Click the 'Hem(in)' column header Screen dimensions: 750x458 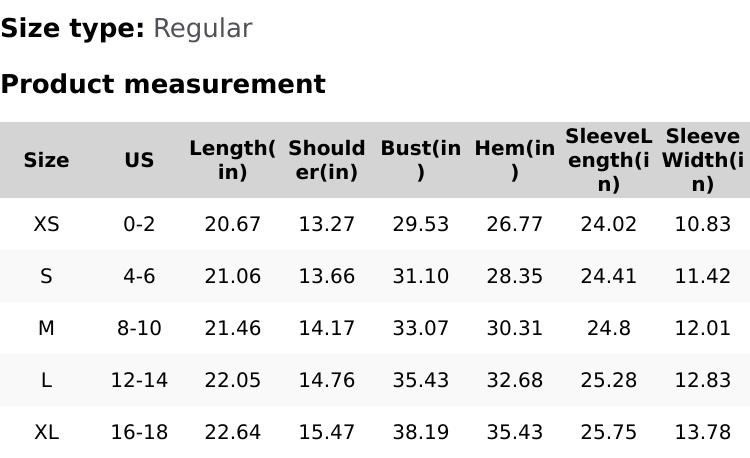click(514, 160)
